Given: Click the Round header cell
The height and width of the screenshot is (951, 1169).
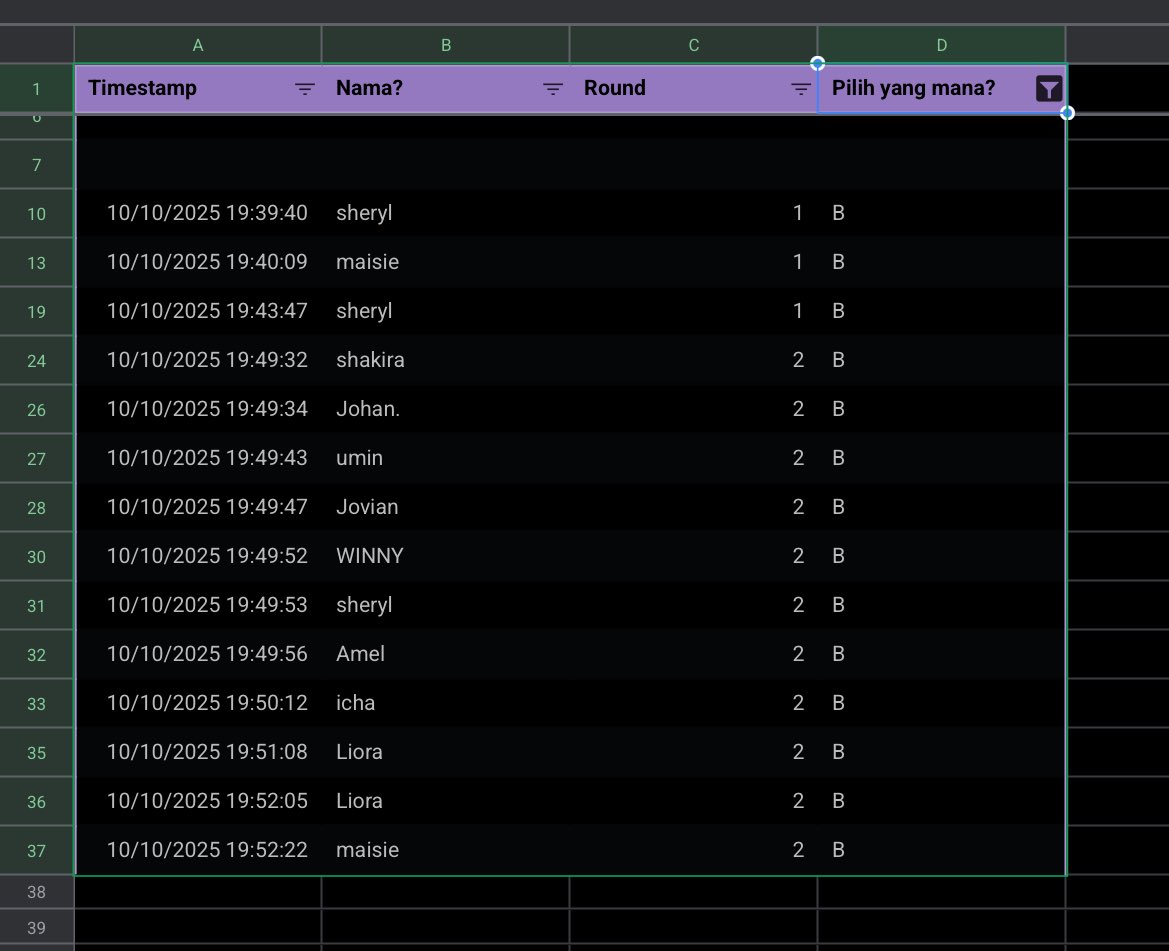Looking at the screenshot, I should coord(693,89).
